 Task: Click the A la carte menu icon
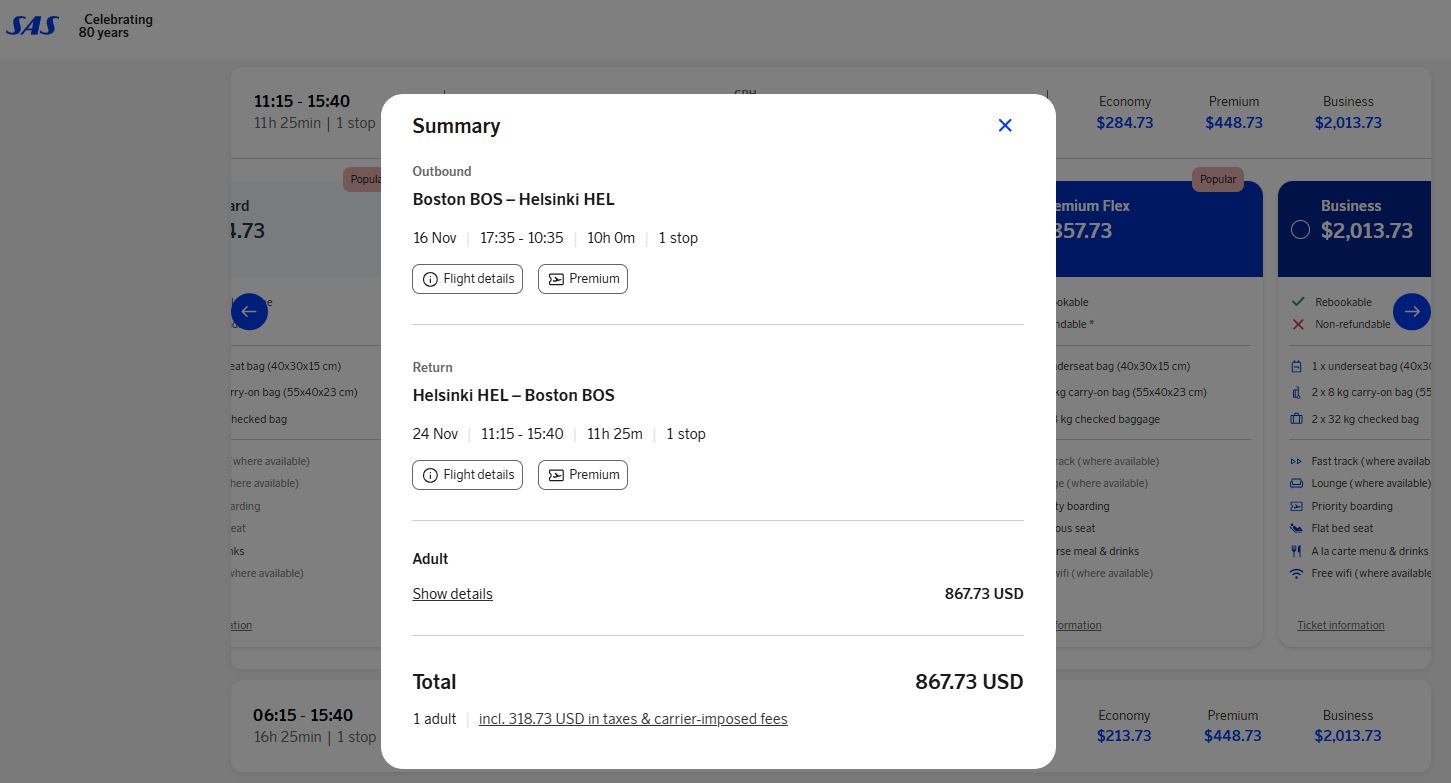[x=1297, y=551]
